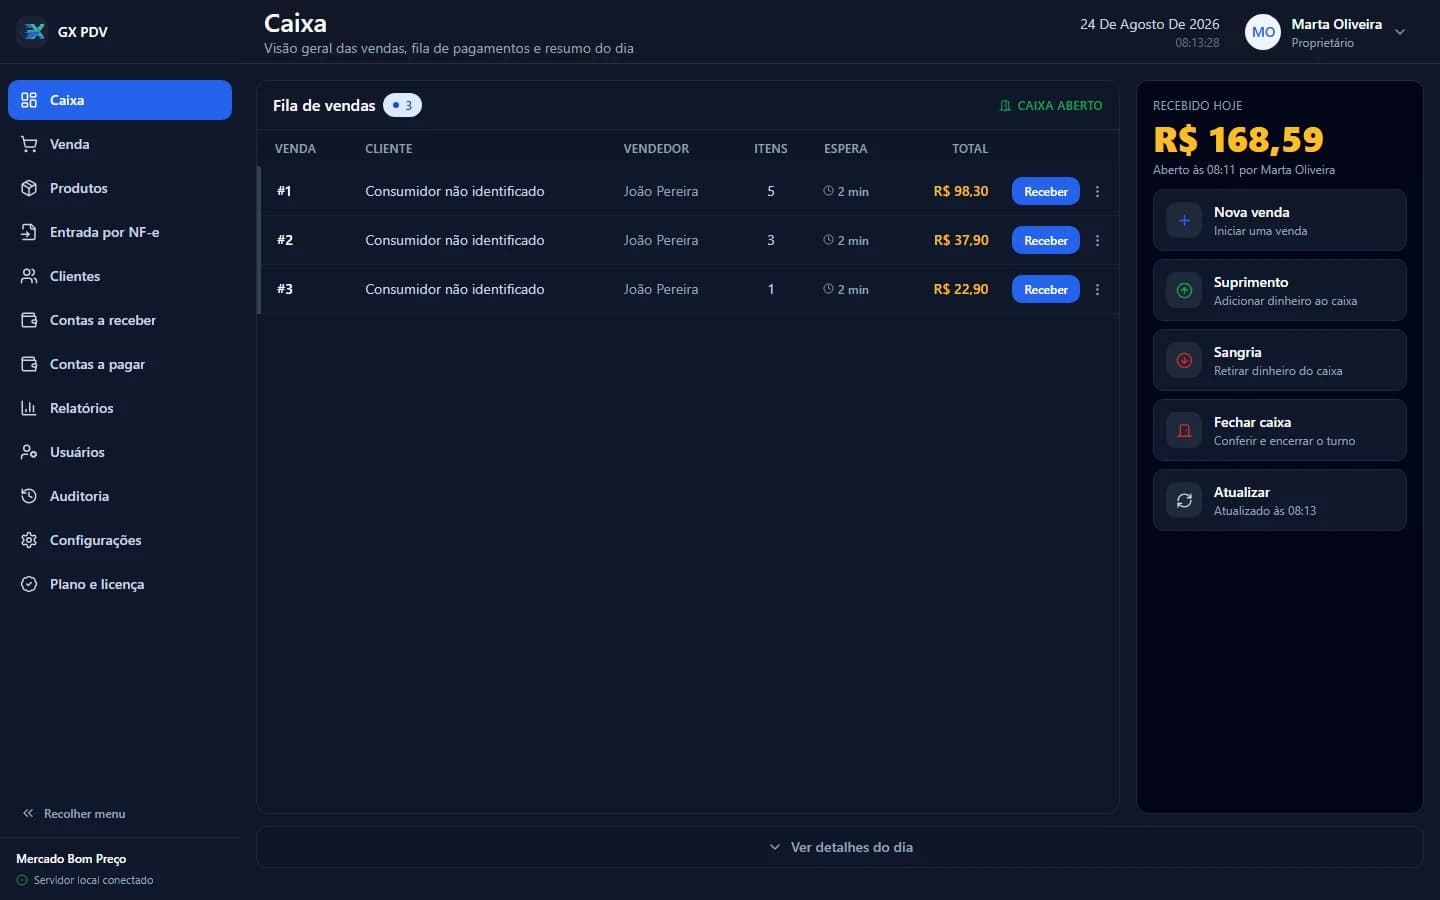Go to the Venda menu label
This screenshot has width=1440, height=900.
pos(70,144)
